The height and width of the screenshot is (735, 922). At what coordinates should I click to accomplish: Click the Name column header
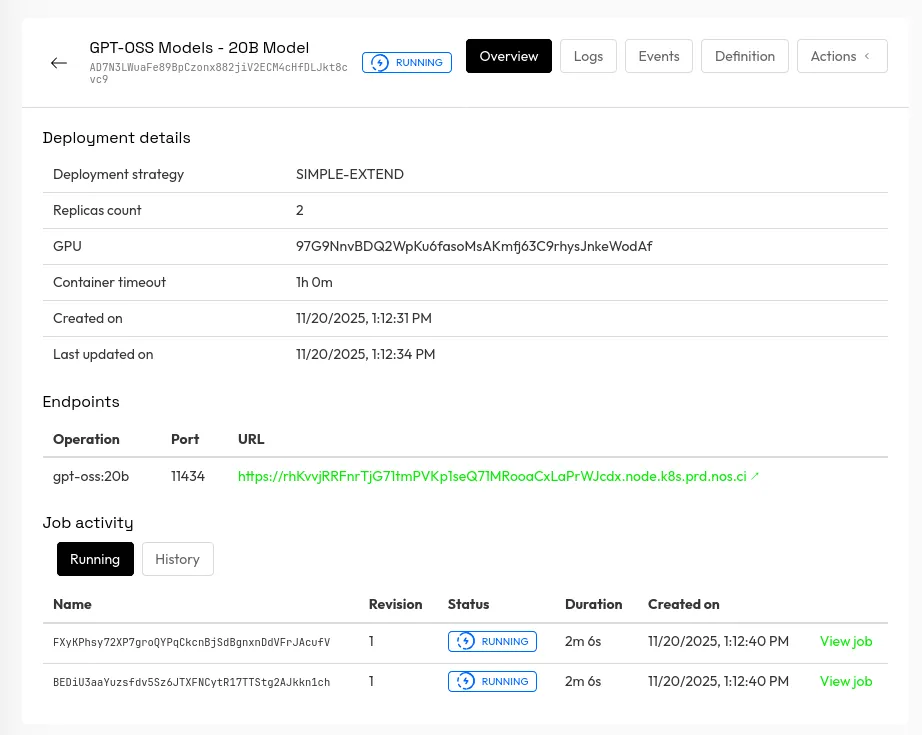pyautogui.click(x=72, y=604)
